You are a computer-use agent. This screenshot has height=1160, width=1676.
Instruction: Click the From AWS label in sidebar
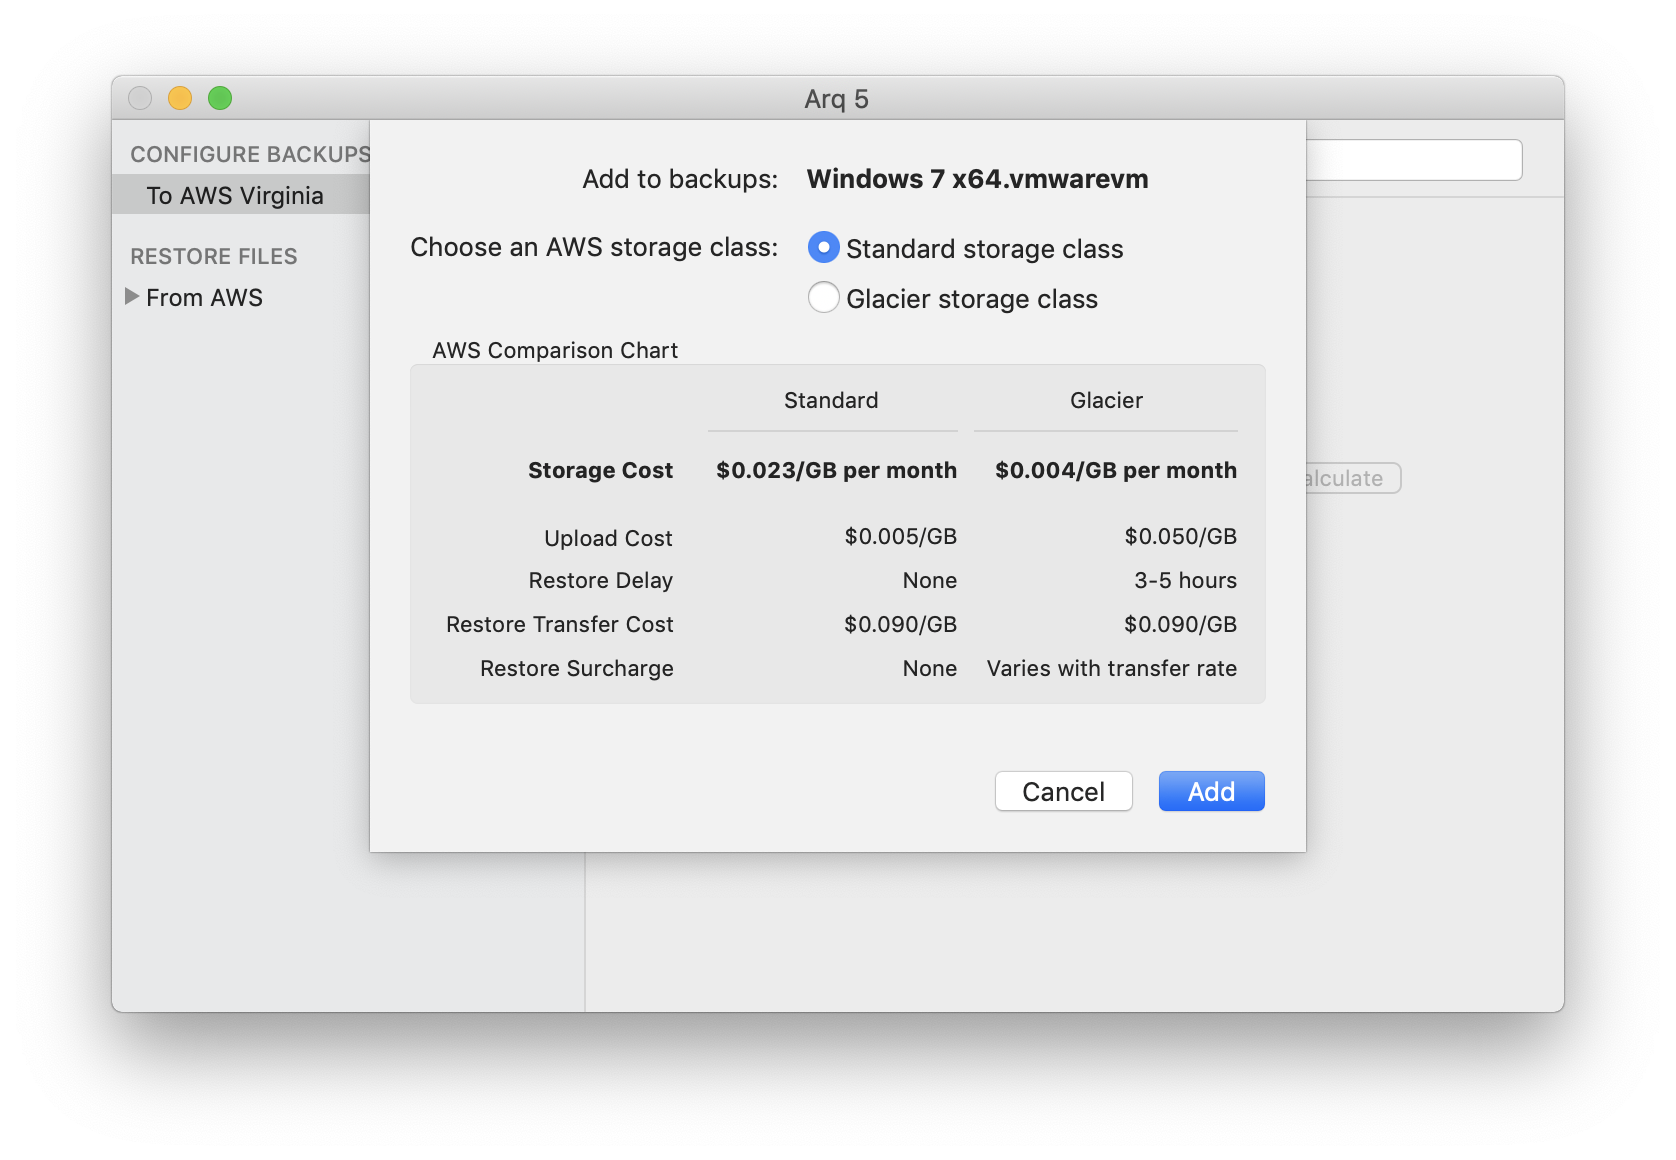204,297
